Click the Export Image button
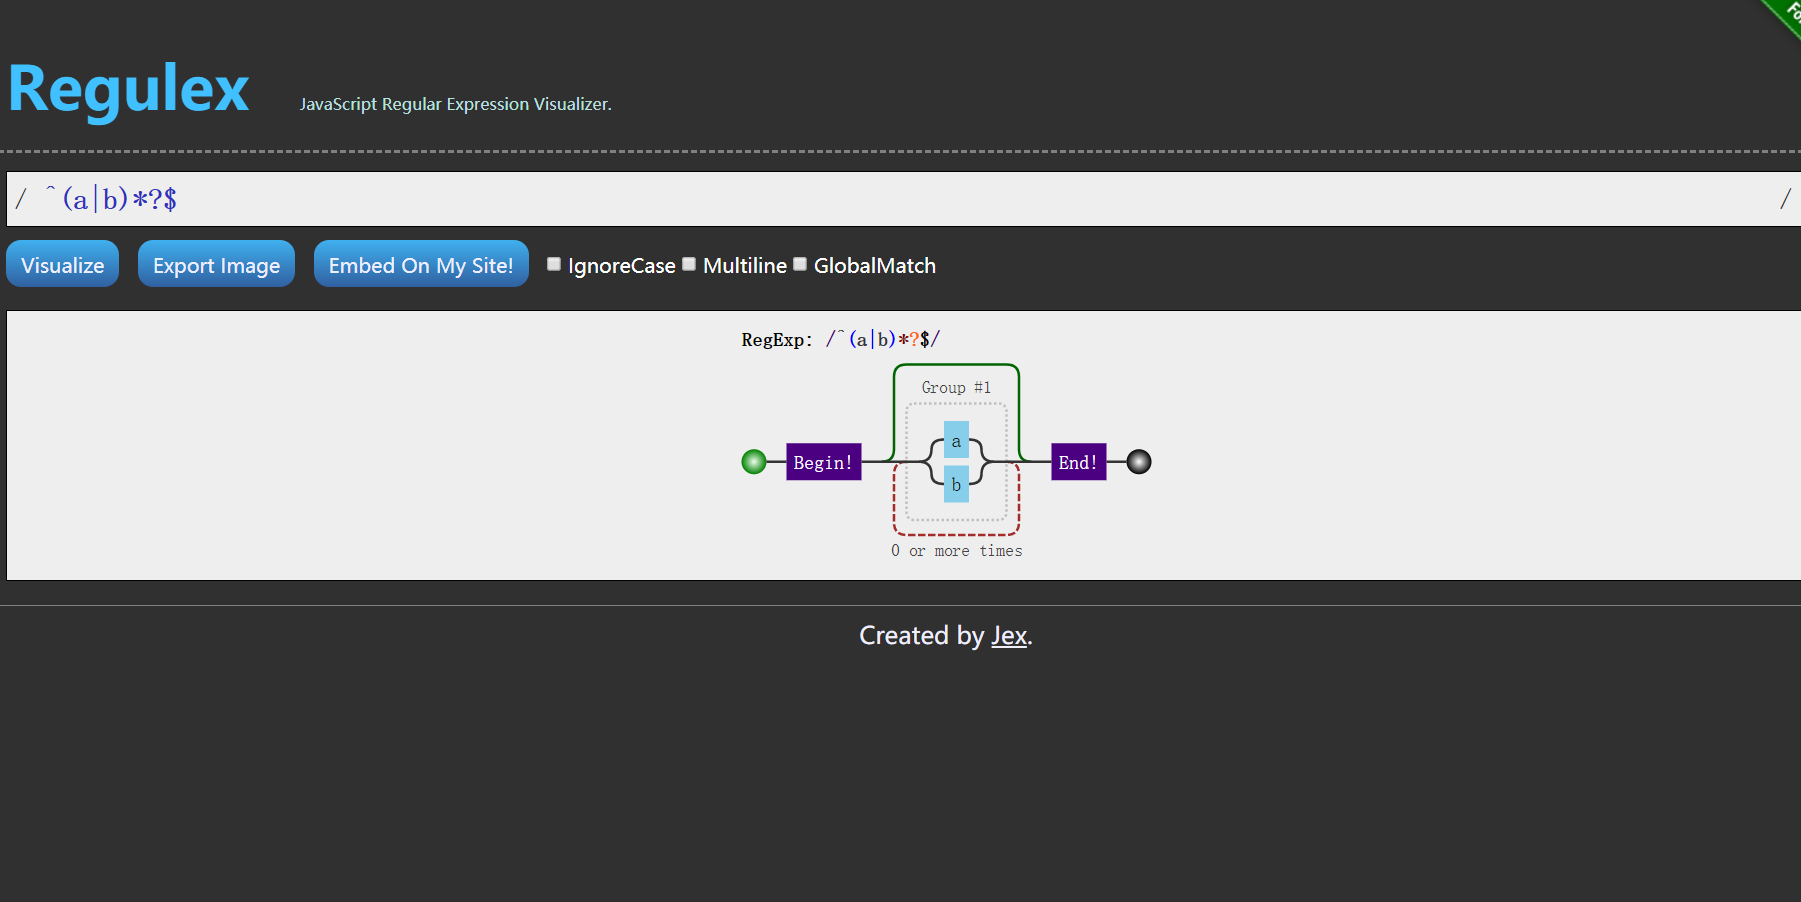Screen dimensions: 1801x902 (x=216, y=264)
